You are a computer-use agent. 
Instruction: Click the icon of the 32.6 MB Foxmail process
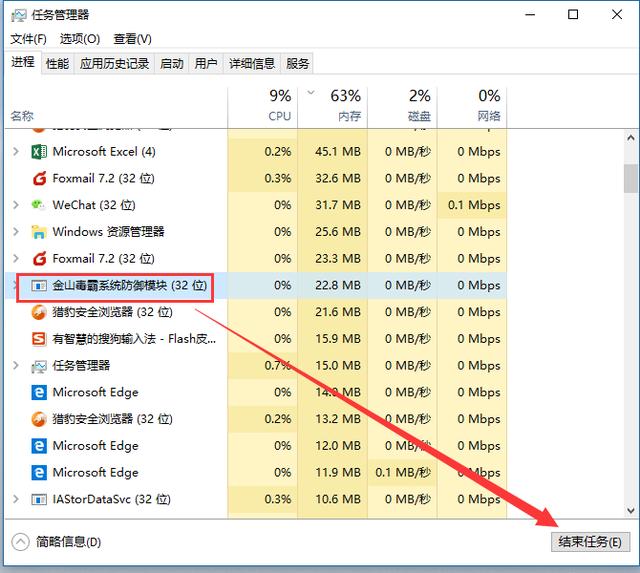coord(39,178)
